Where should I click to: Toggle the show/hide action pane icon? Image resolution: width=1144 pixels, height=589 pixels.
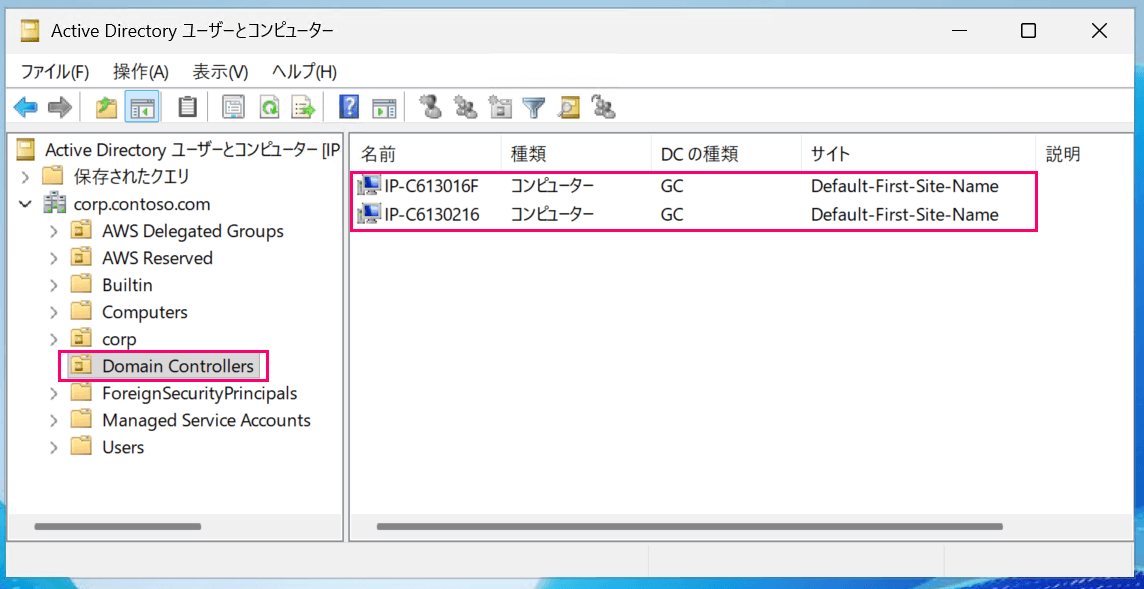[384, 108]
